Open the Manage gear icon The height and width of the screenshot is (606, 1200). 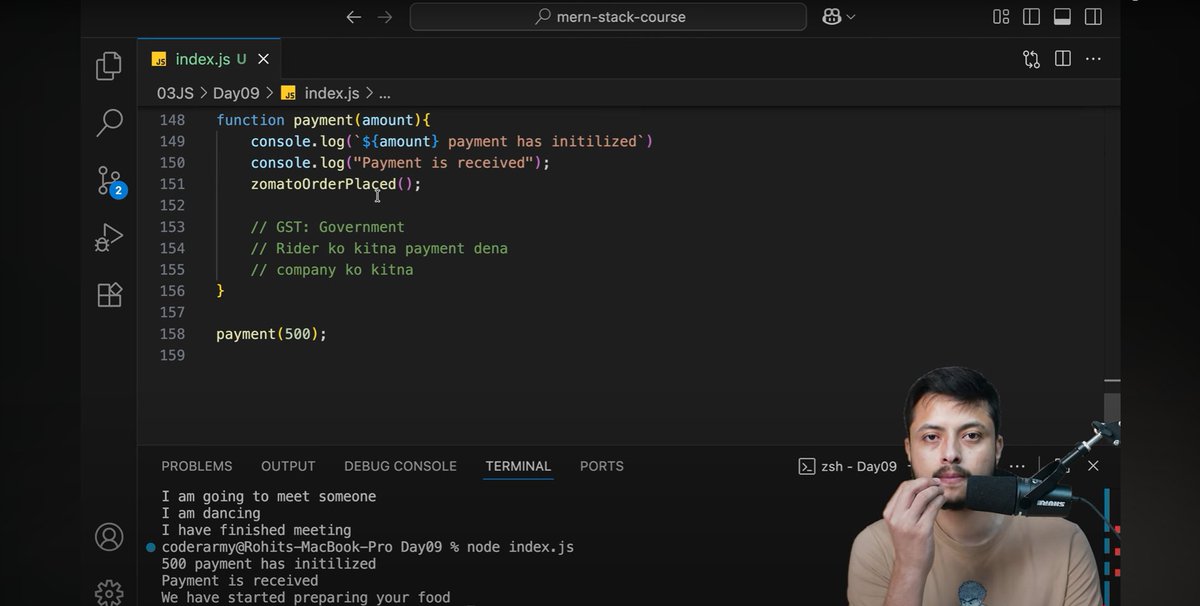click(108, 592)
